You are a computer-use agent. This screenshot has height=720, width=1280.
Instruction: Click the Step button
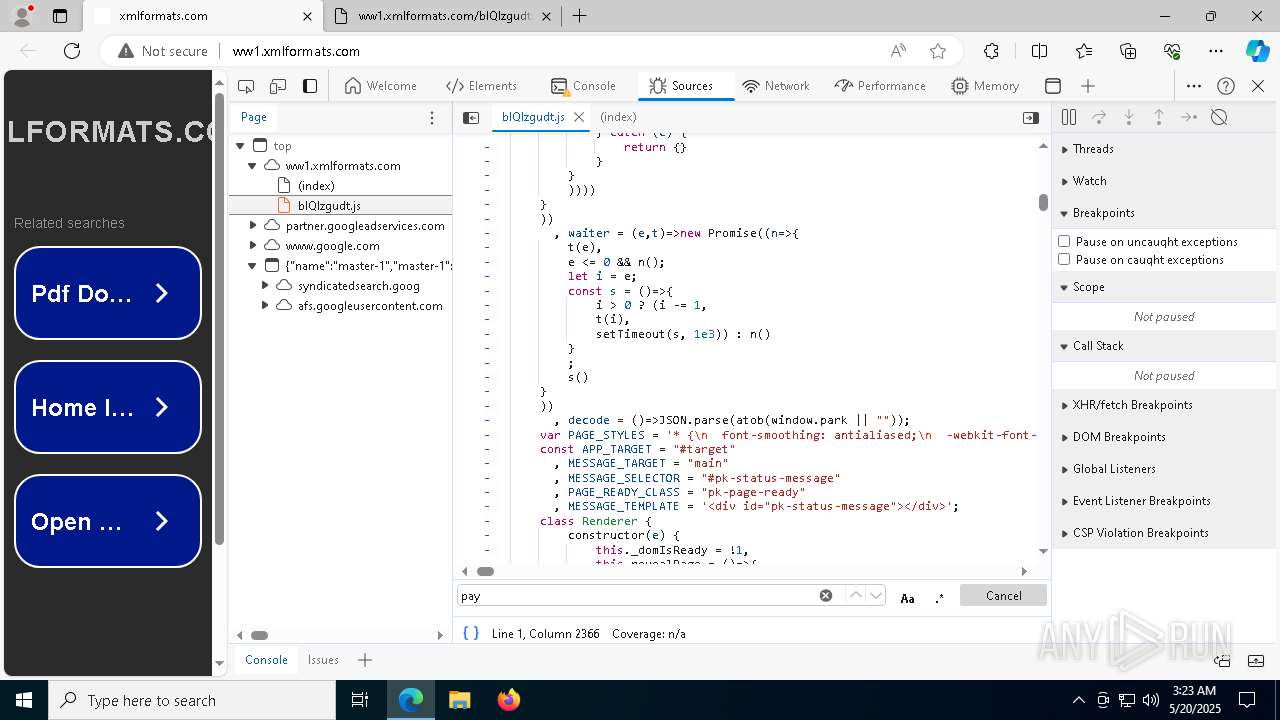(x=1189, y=117)
